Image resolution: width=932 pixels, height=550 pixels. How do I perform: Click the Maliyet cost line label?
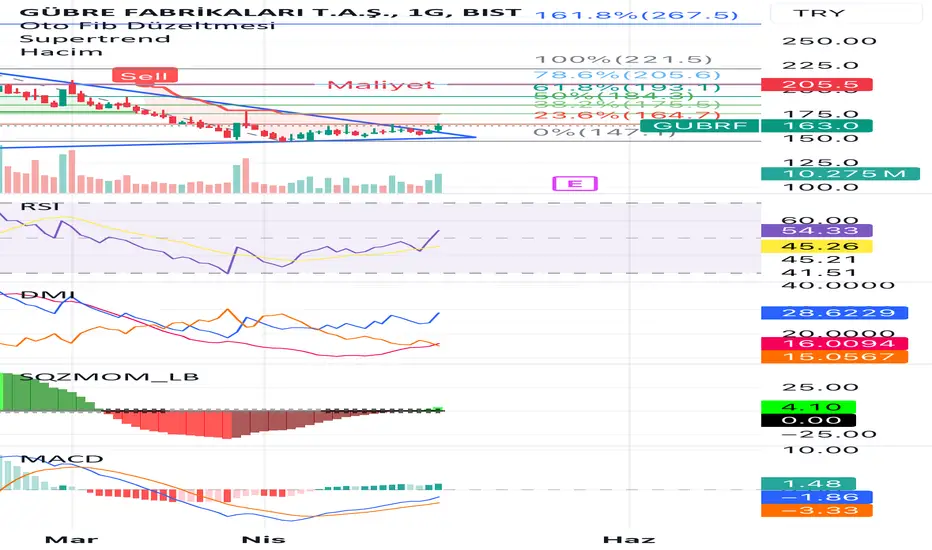point(381,85)
